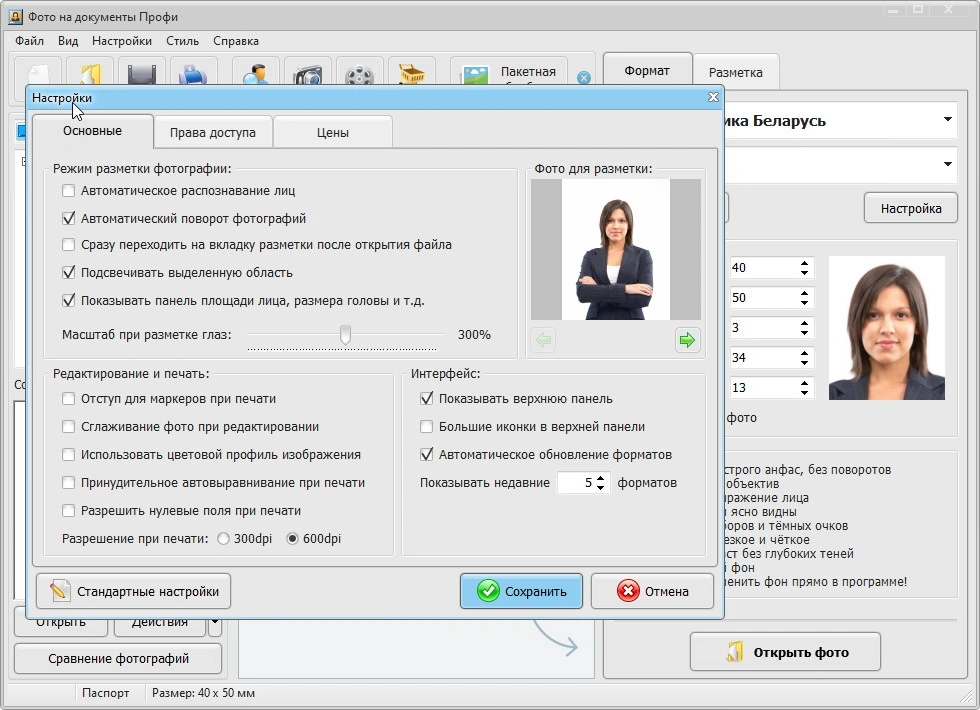The height and width of the screenshot is (710, 980).
Task: Uncheck Показывать верхнюю панель
Action: coord(427,399)
